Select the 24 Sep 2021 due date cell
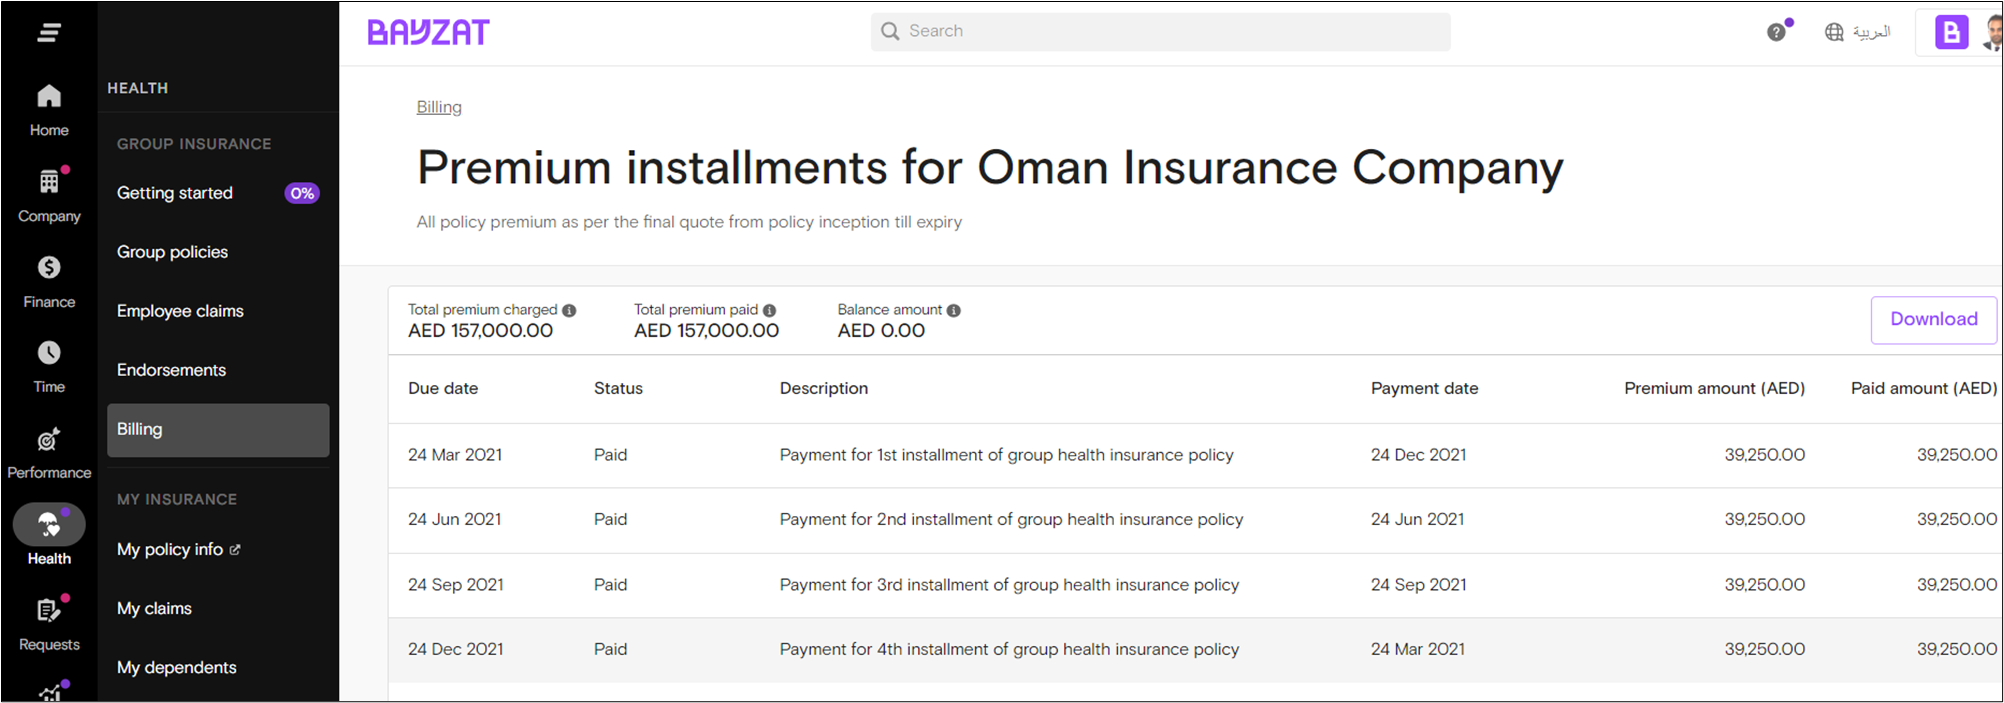 [x=456, y=585]
